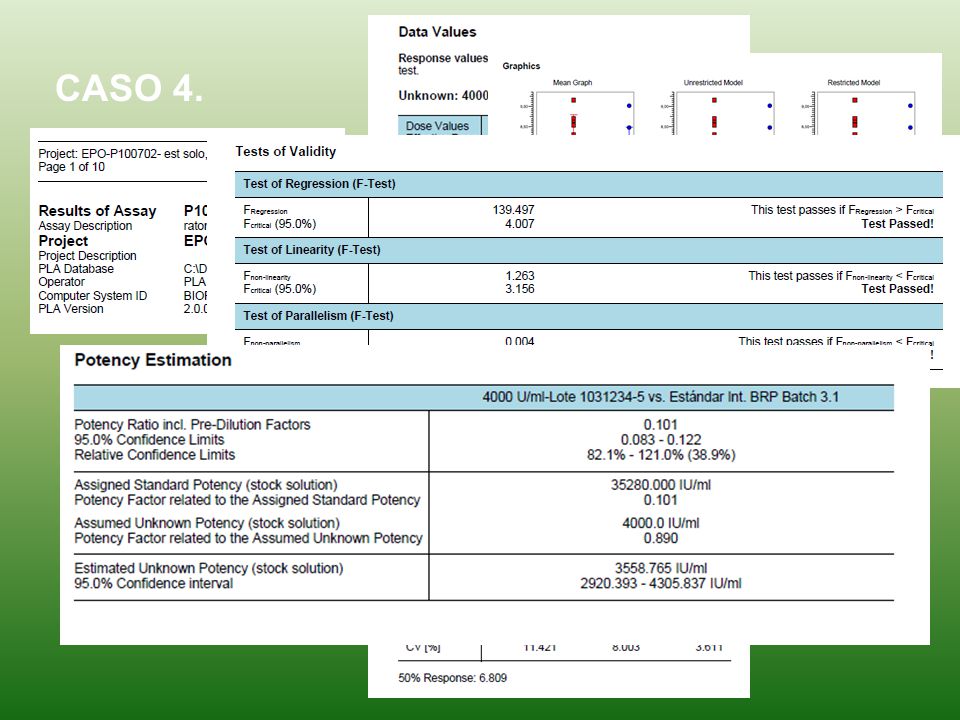Click the 'Assay Description' label
This screenshot has height=720, width=960.
(85, 226)
